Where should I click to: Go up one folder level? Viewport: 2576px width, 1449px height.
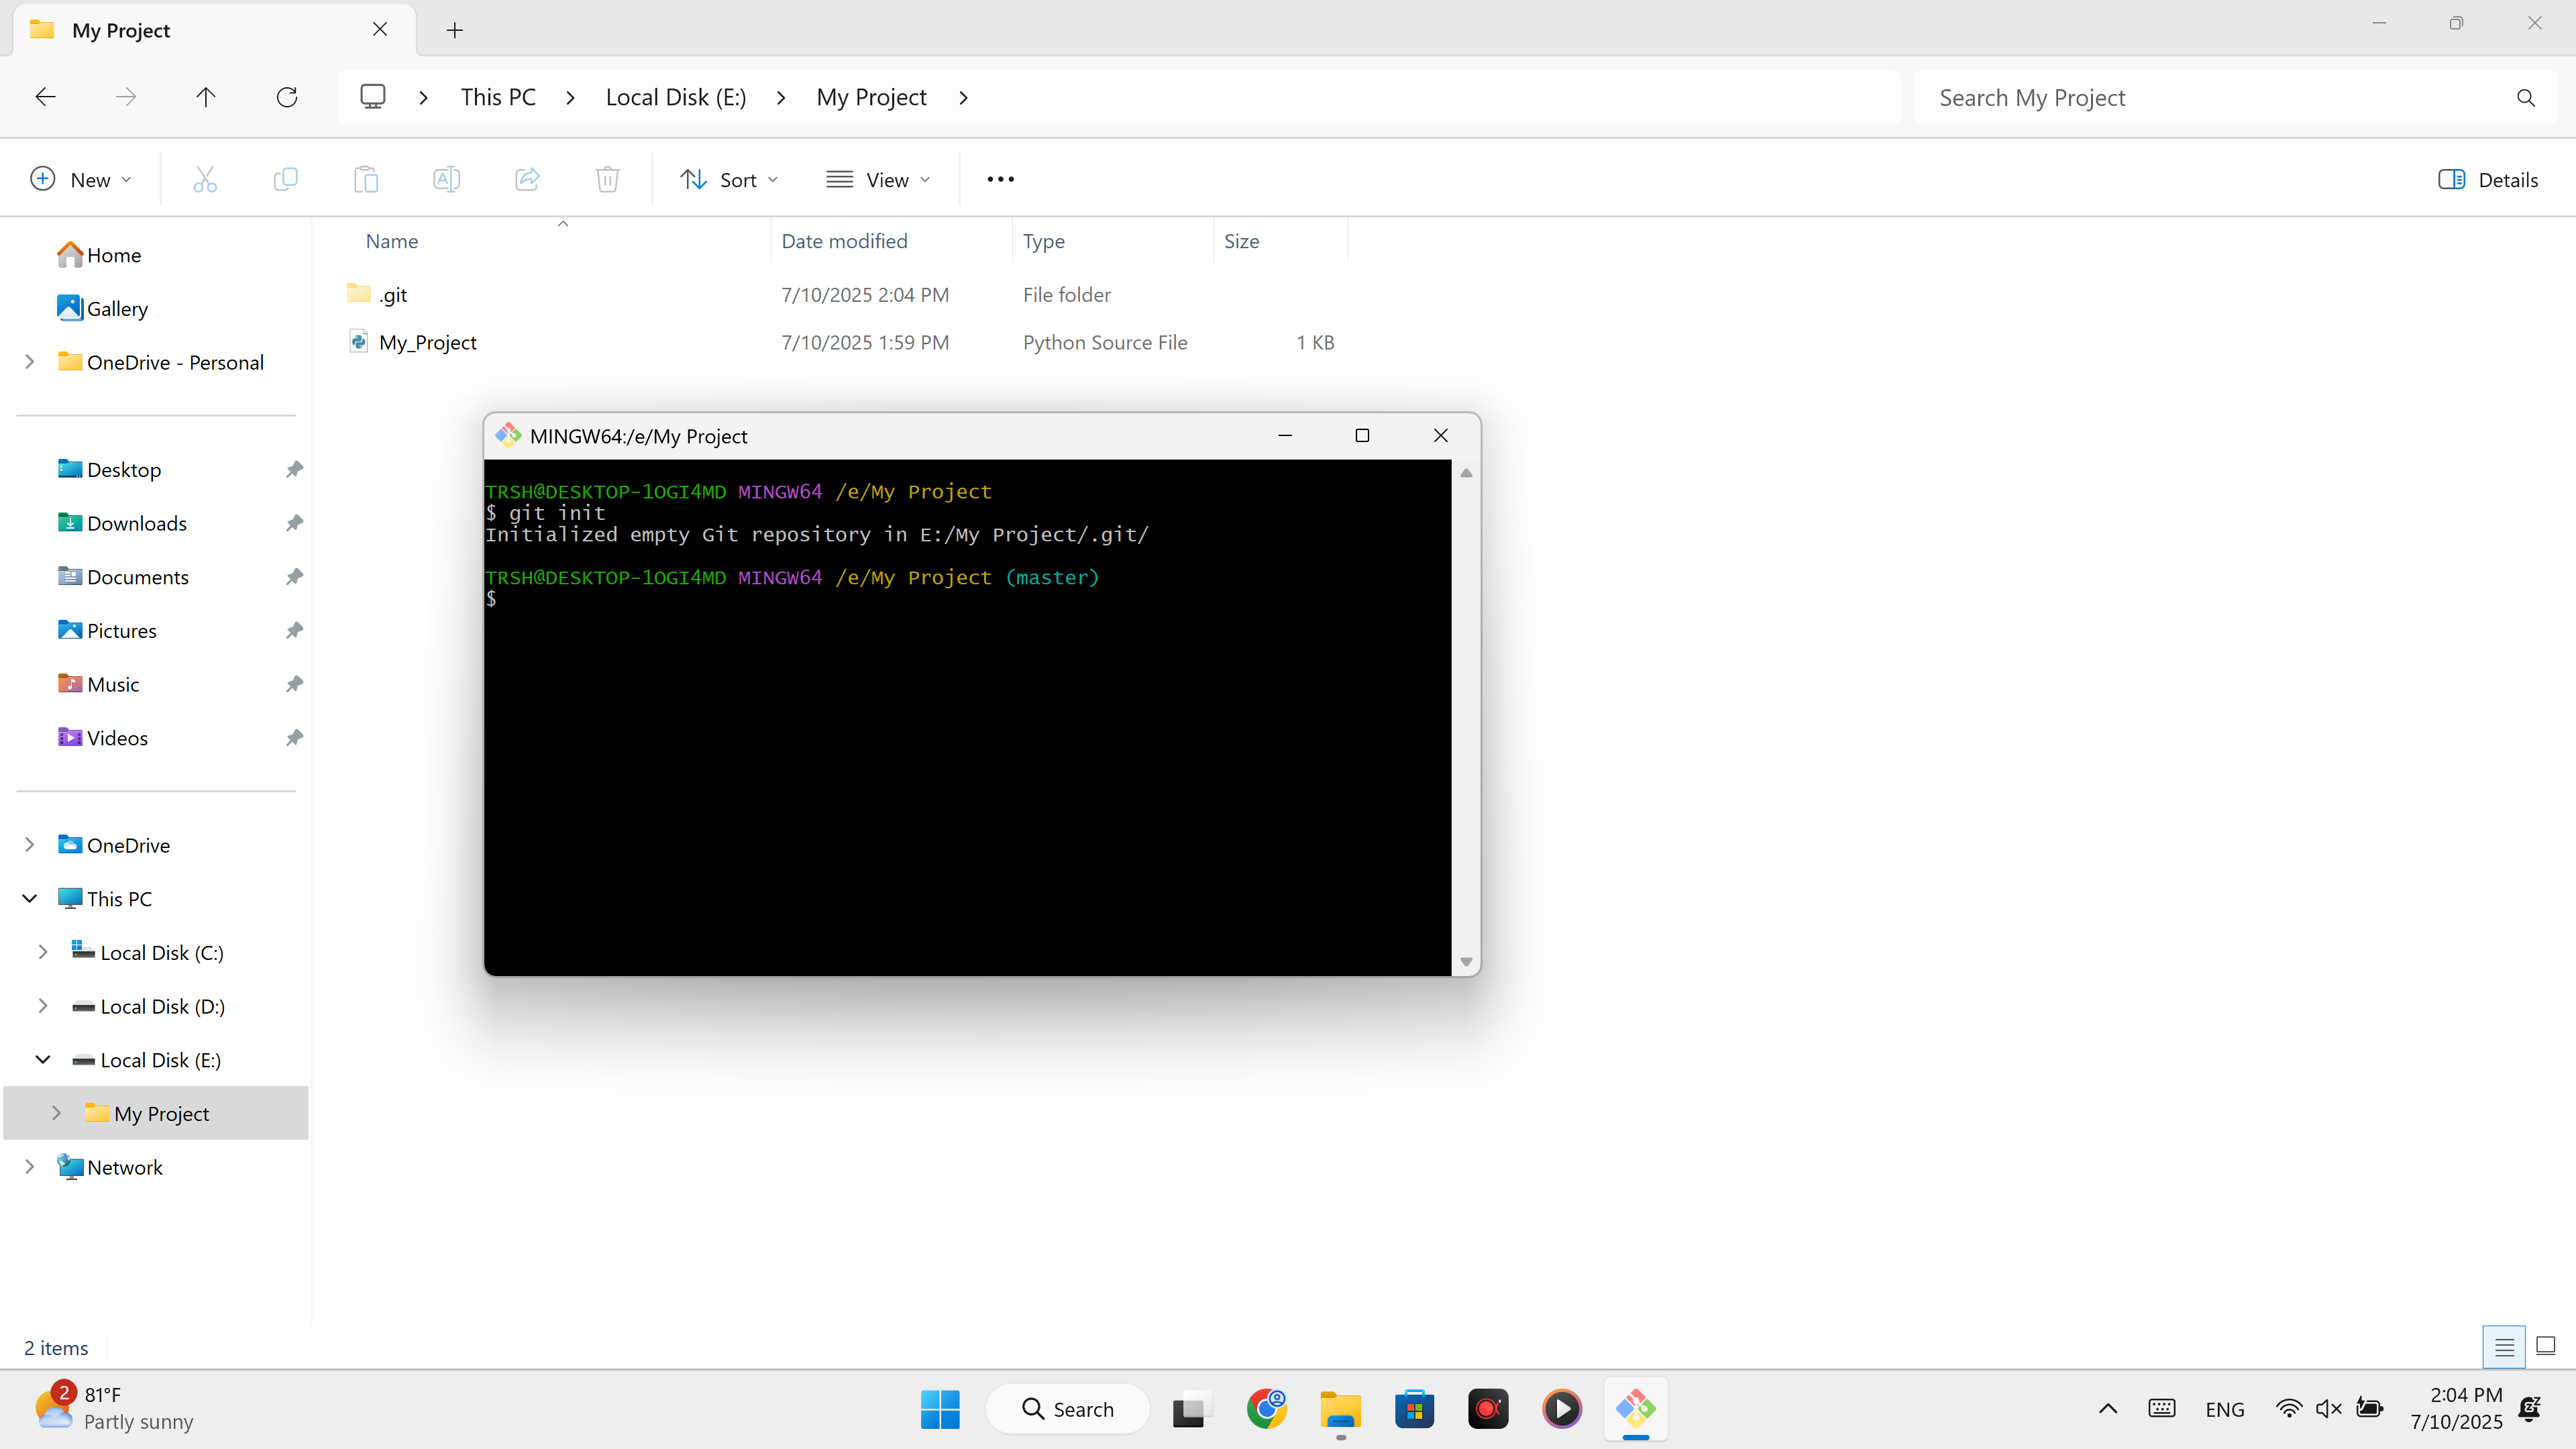(206, 97)
